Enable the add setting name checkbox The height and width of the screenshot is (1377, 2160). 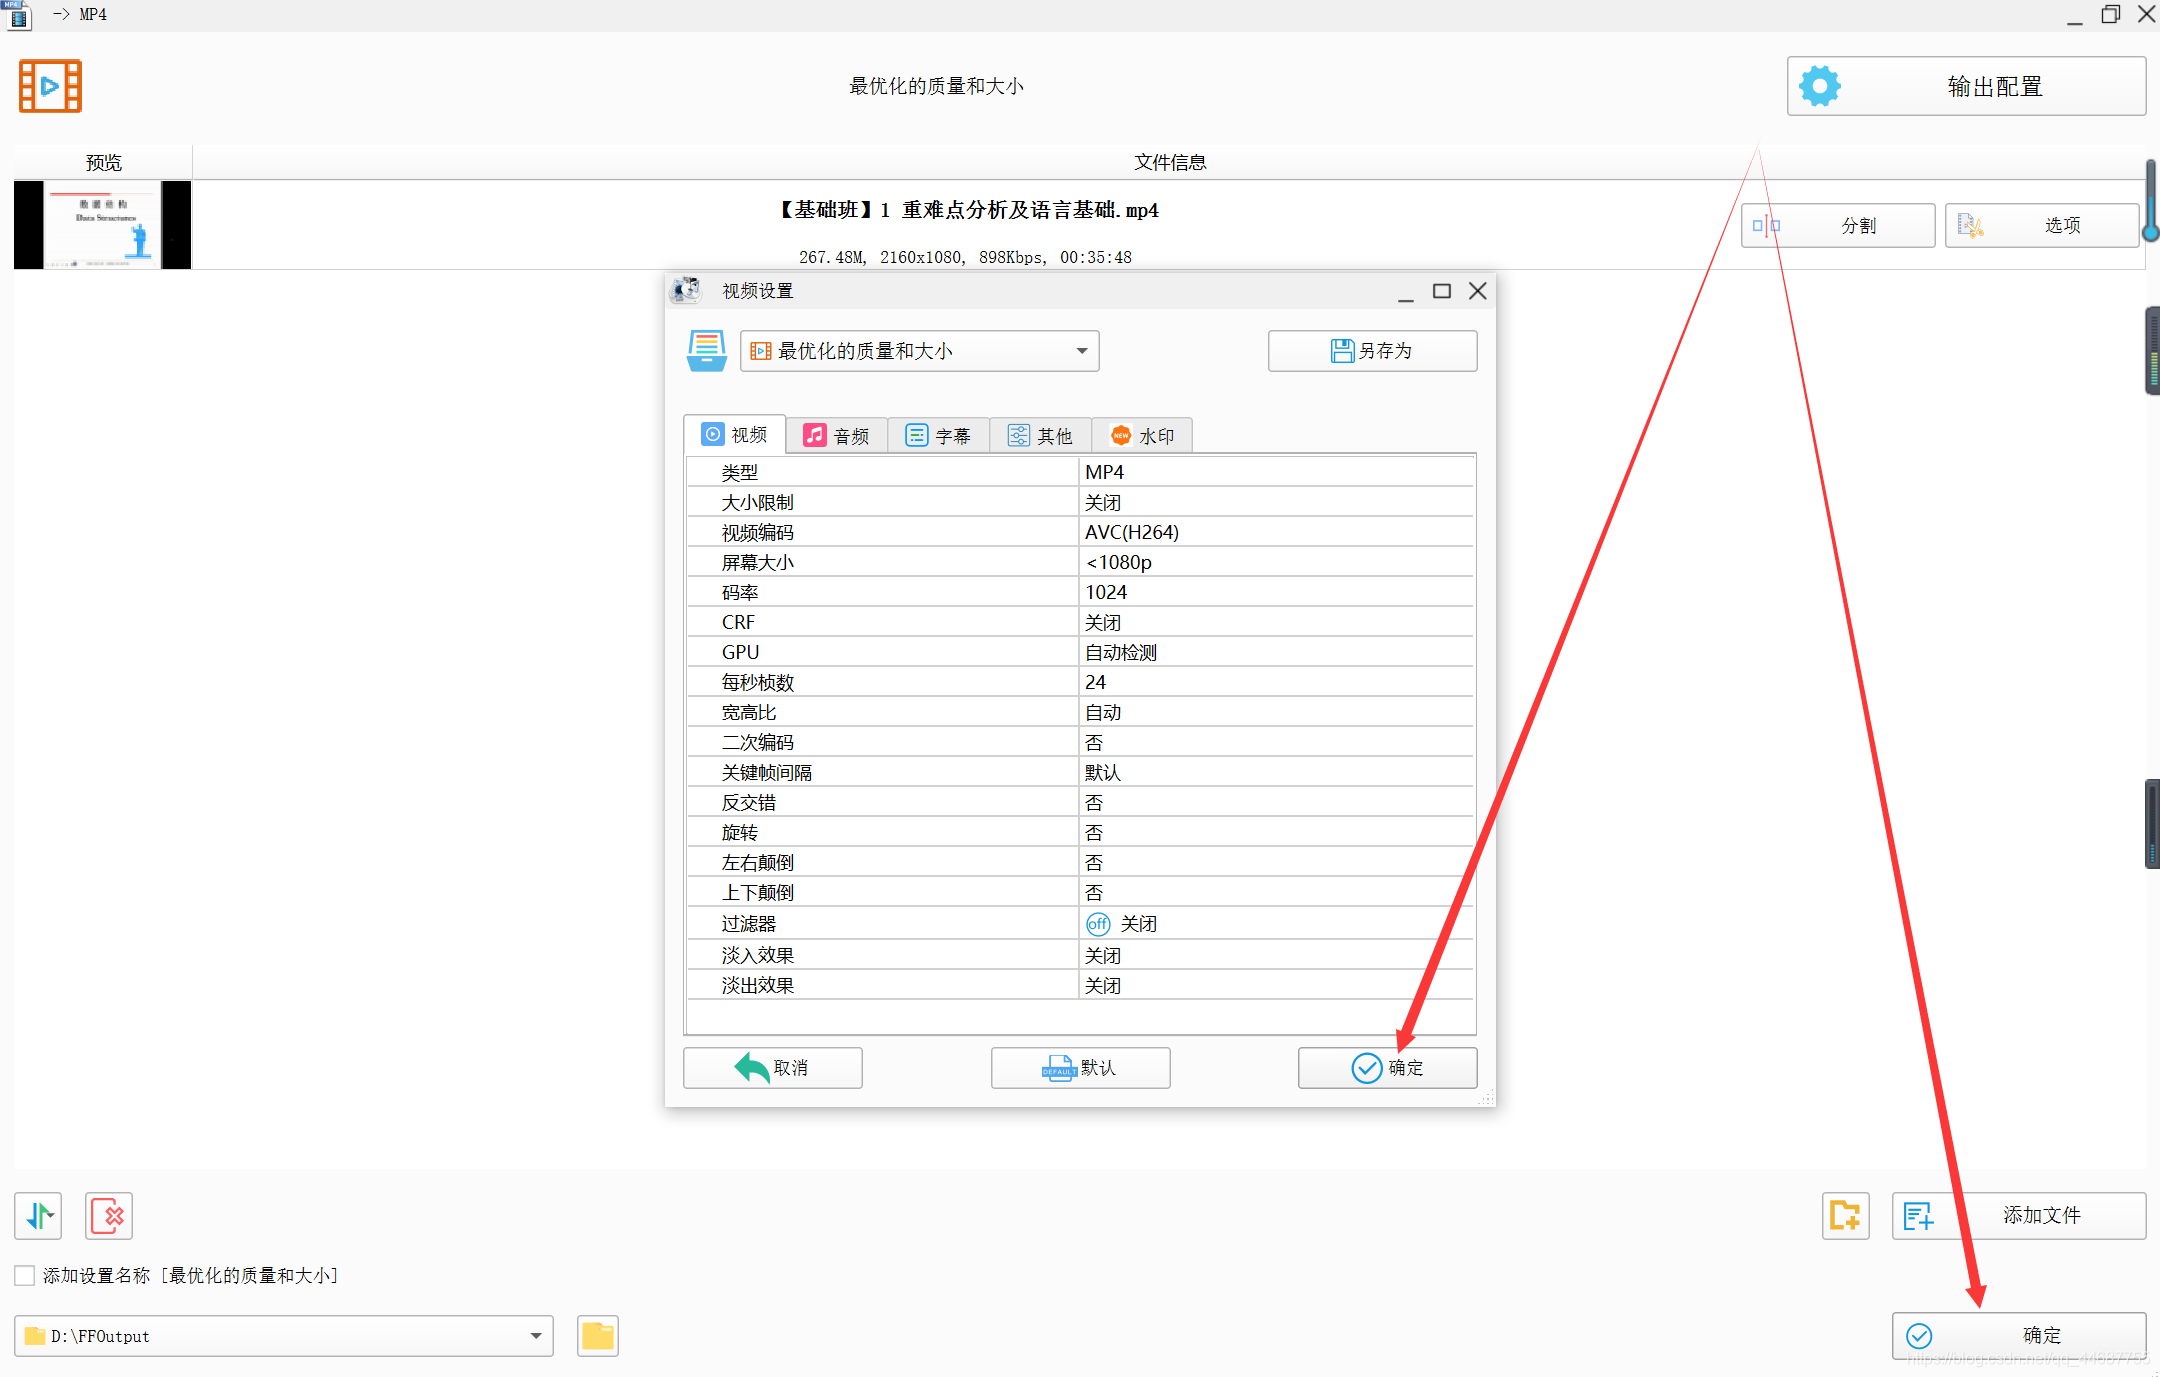tap(25, 1275)
